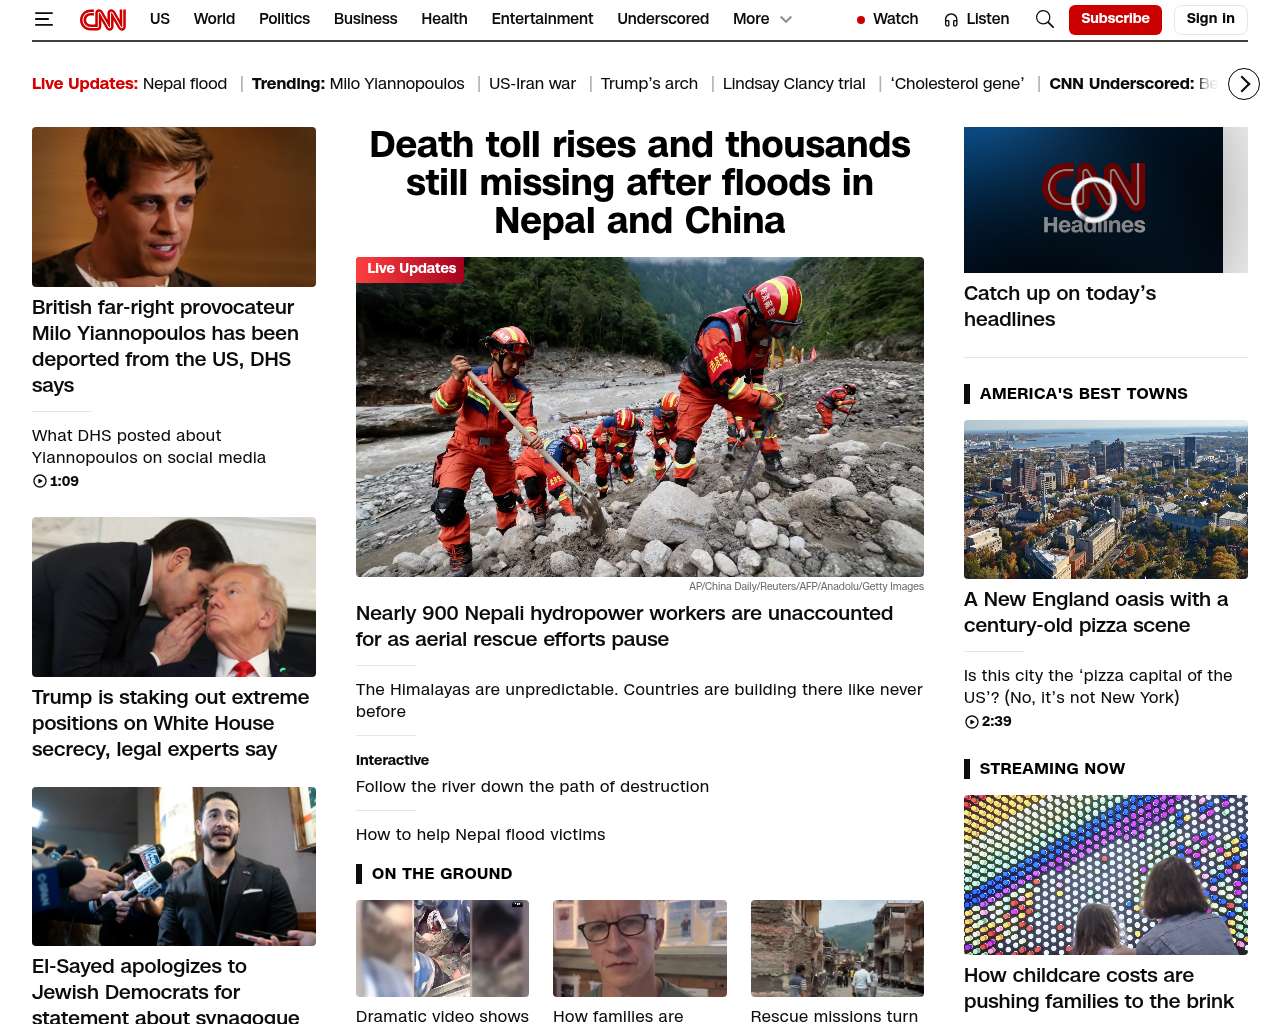Open the On the Ground section heading
Image resolution: width=1280 pixels, height=1024 pixels.
(442, 874)
